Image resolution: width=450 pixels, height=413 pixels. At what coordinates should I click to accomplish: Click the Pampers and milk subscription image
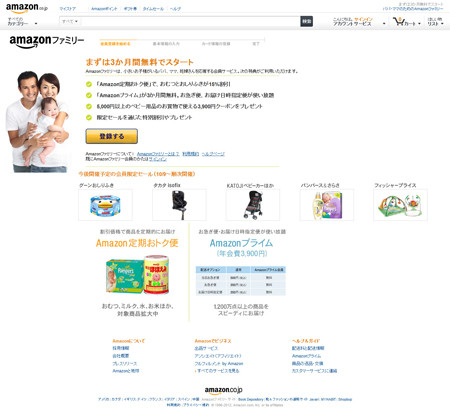[137, 275]
